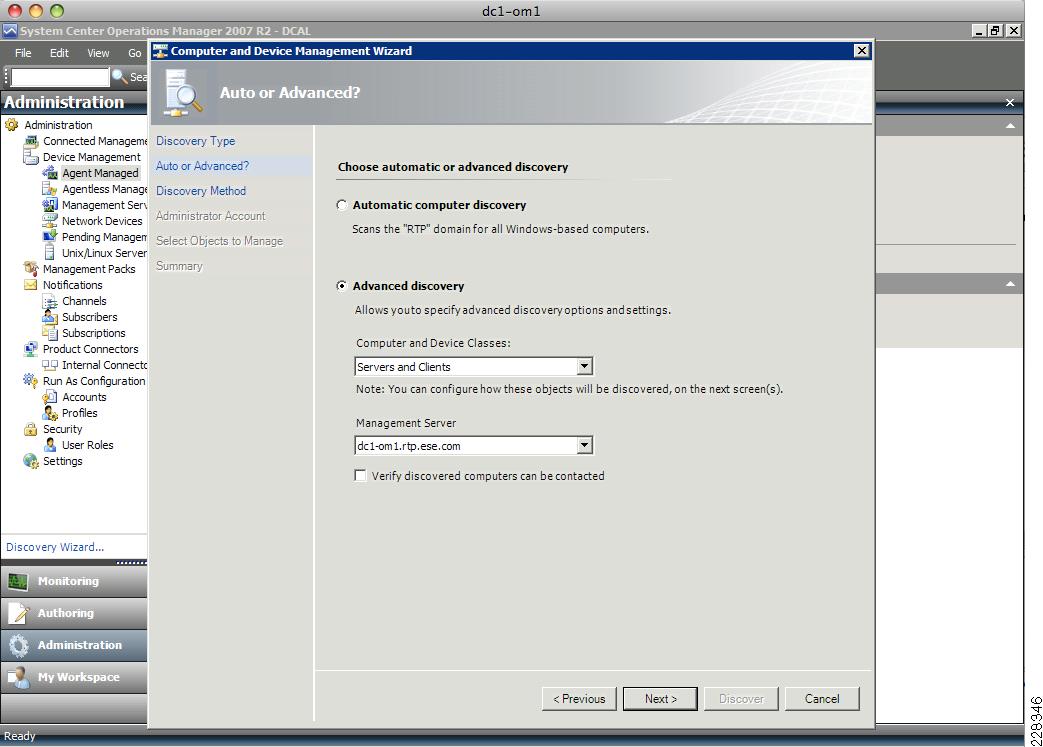The height and width of the screenshot is (747, 1043).
Task: Click the Run As Configuration icon
Action: pos(31,380)
